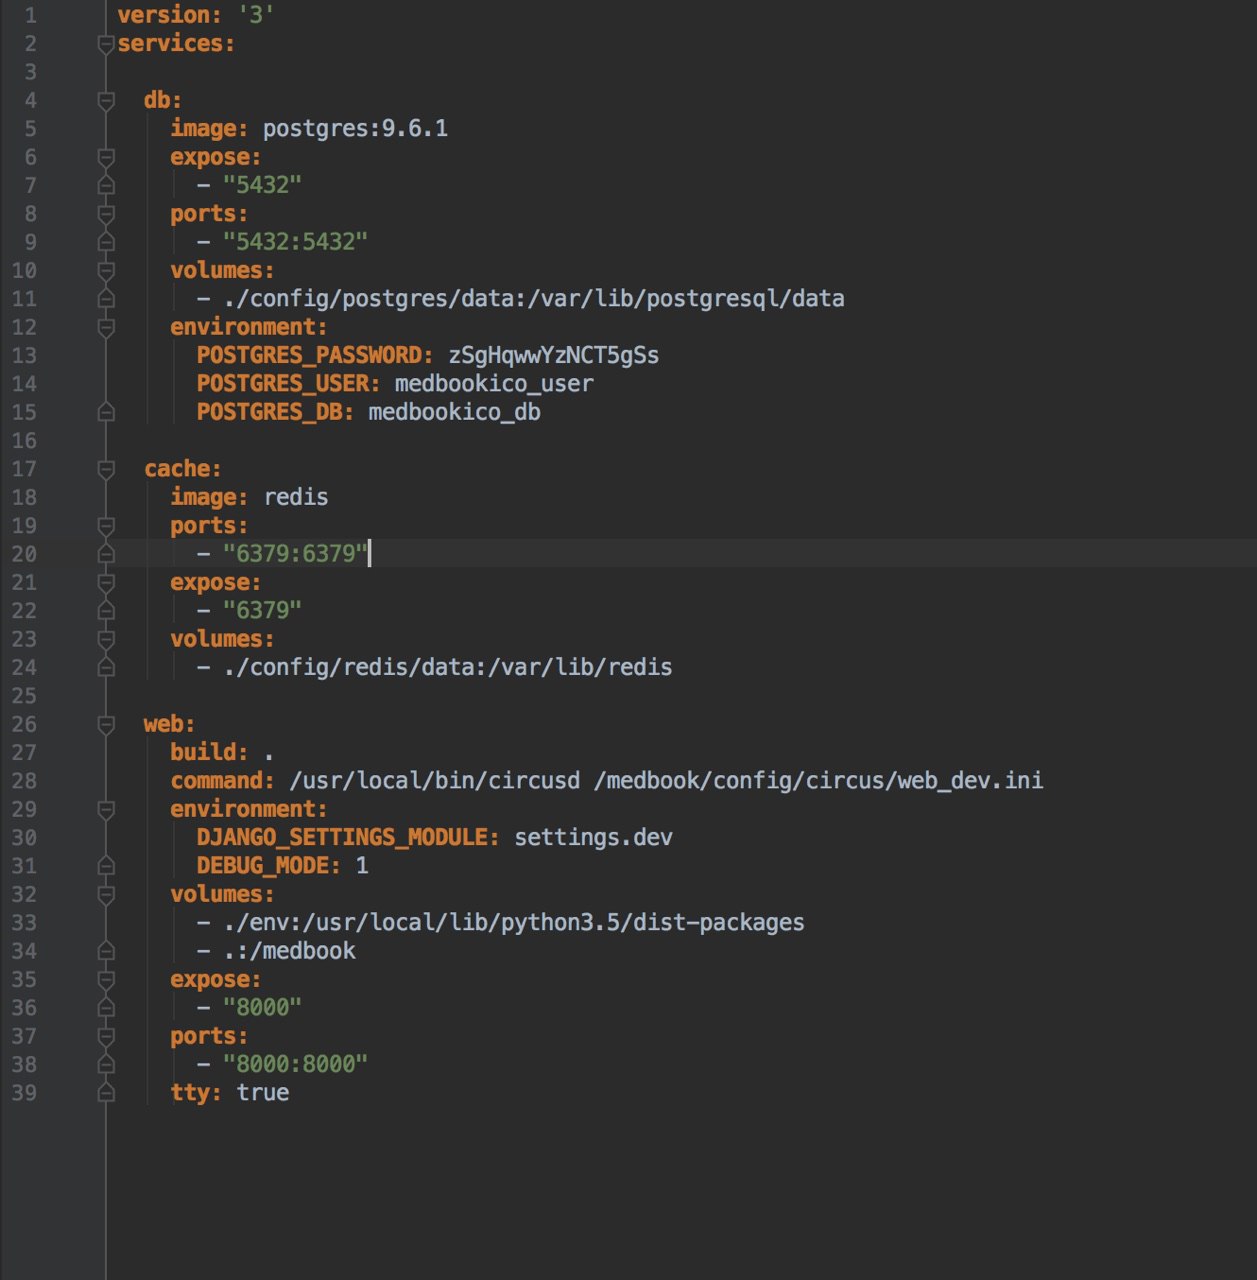Place cursor on the circusd command path
The width and height of the screenshot is (1257, 1280).
[x=434, y=781]
